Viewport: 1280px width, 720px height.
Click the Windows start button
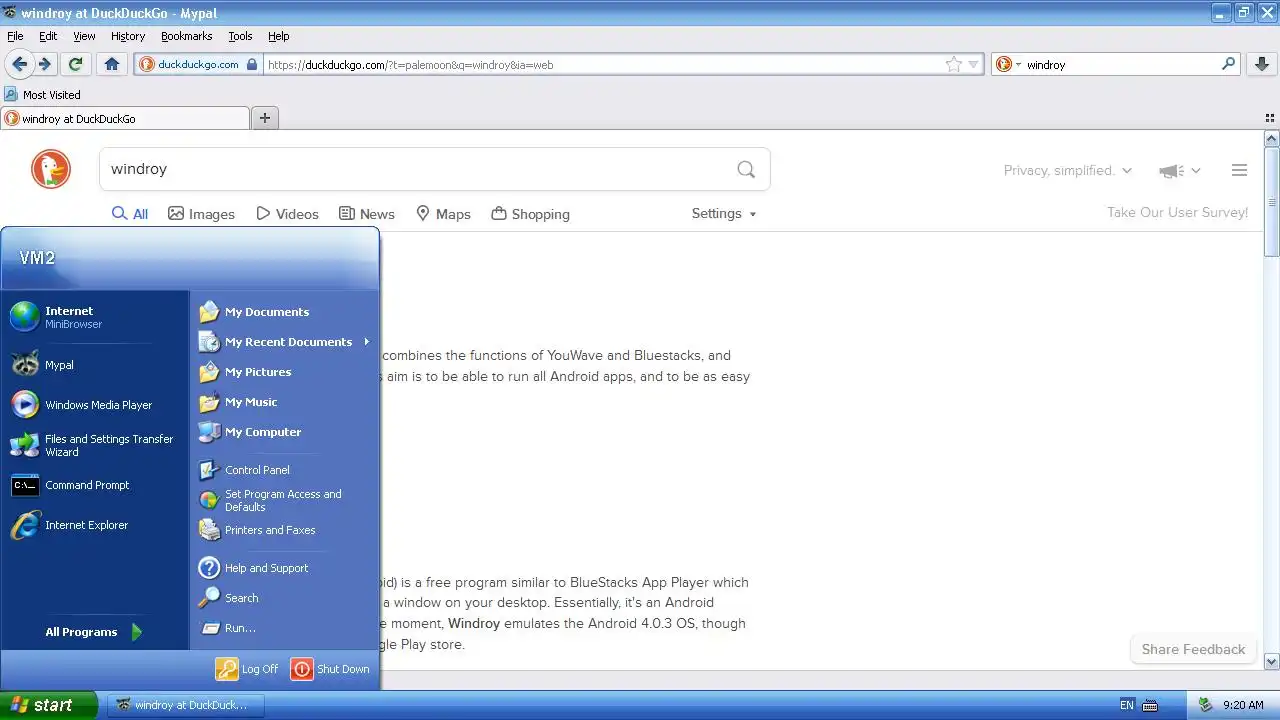(49, 705)
